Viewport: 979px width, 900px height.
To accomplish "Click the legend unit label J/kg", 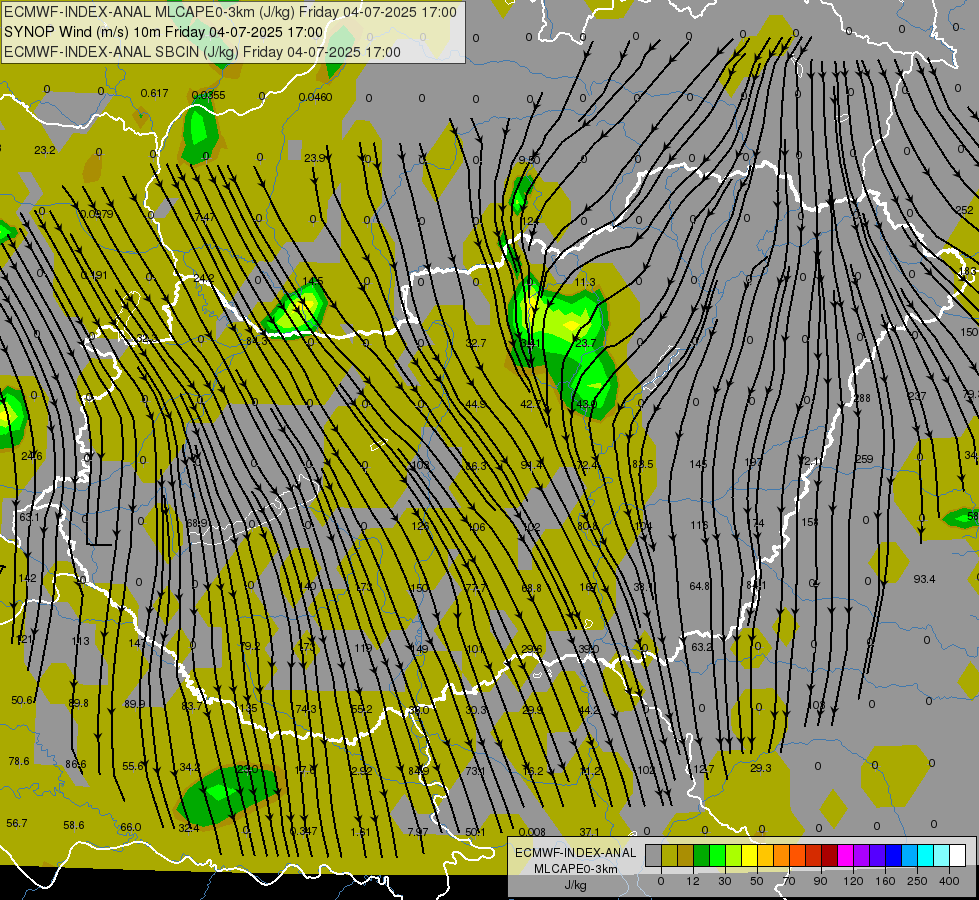I will point(575,885).
